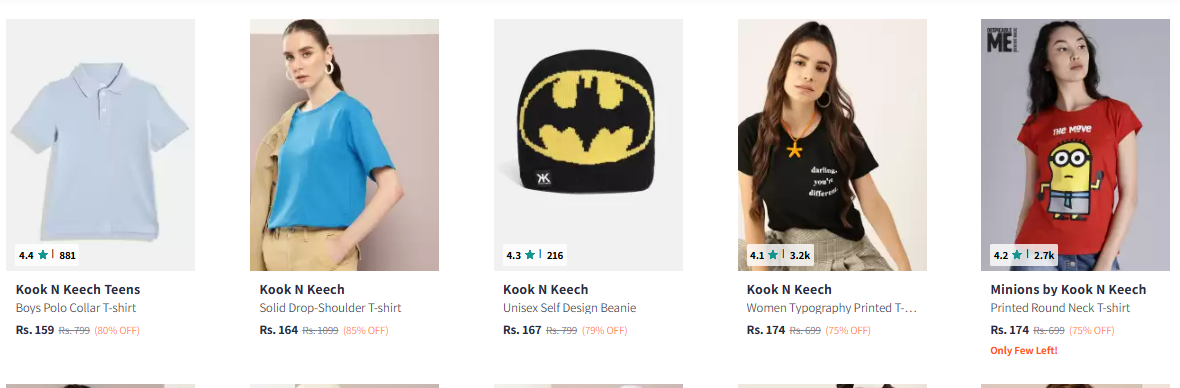Click the star icon on the 4.4 rating badge
Screen dimensions: 1180x388
pyautogui.click(x=43, y=255)
